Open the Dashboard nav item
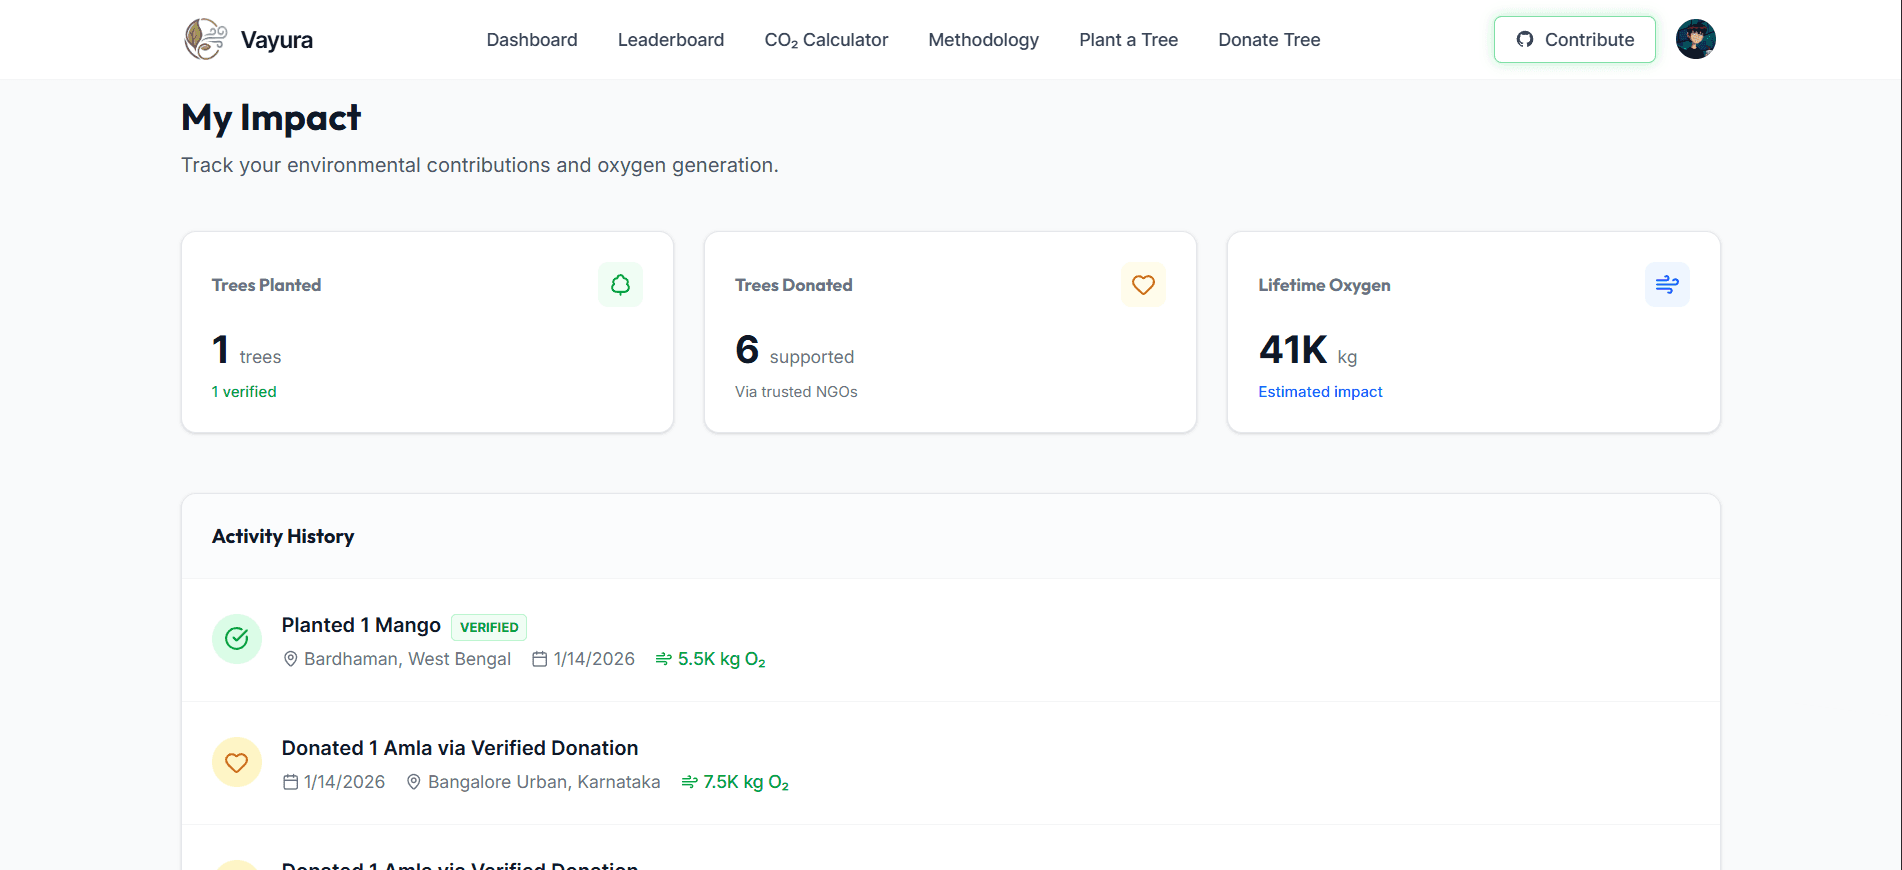Screen dimensions: 1902x870 [531, 40]
